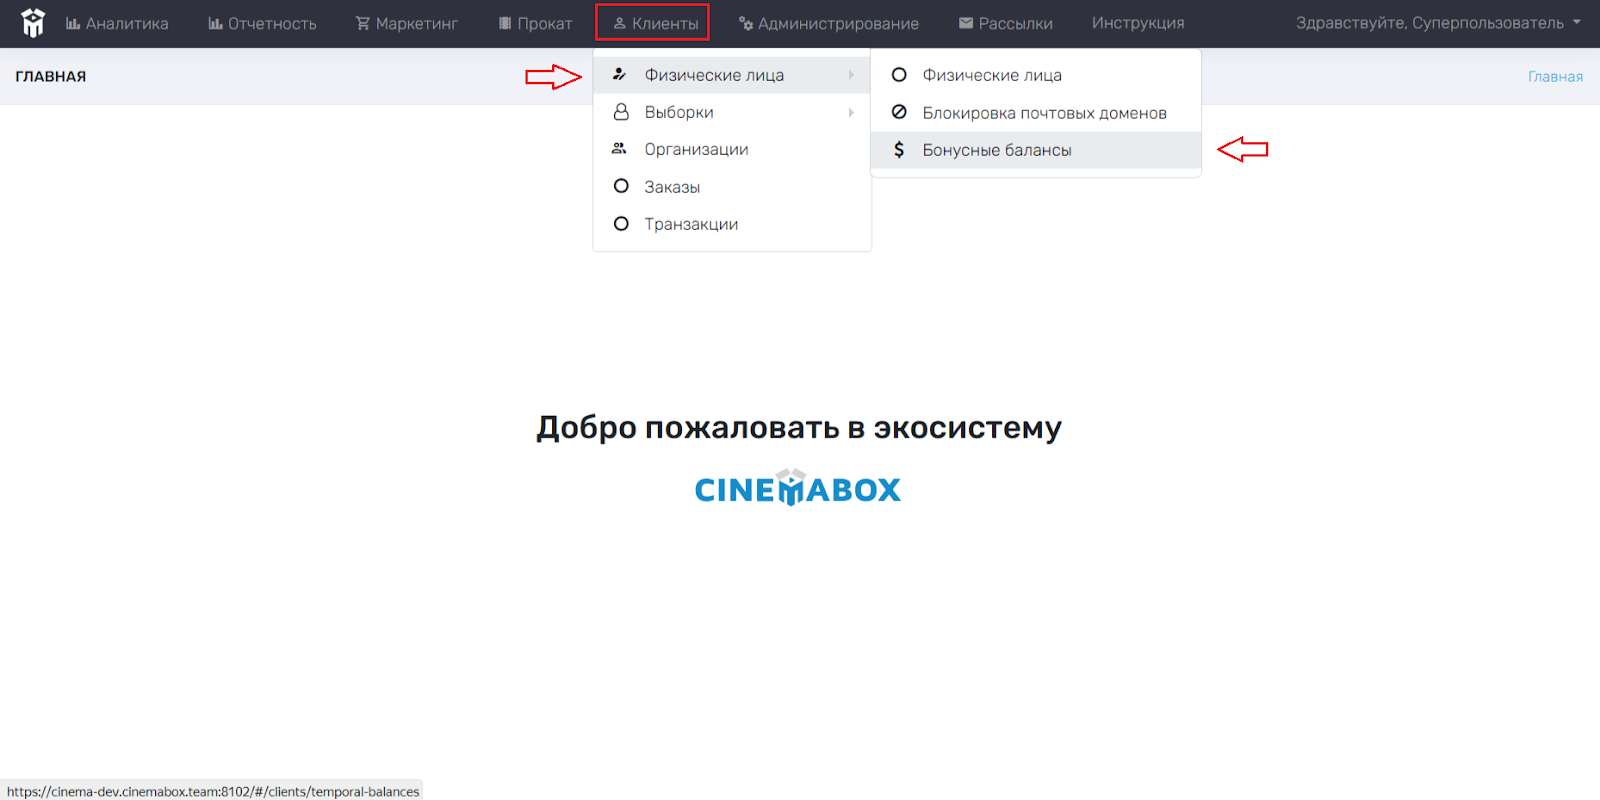Screen dimensions: 1600x800
Task: Click the person-edit icon of Физические лица menu row
Action: click(x=620, y=74)
